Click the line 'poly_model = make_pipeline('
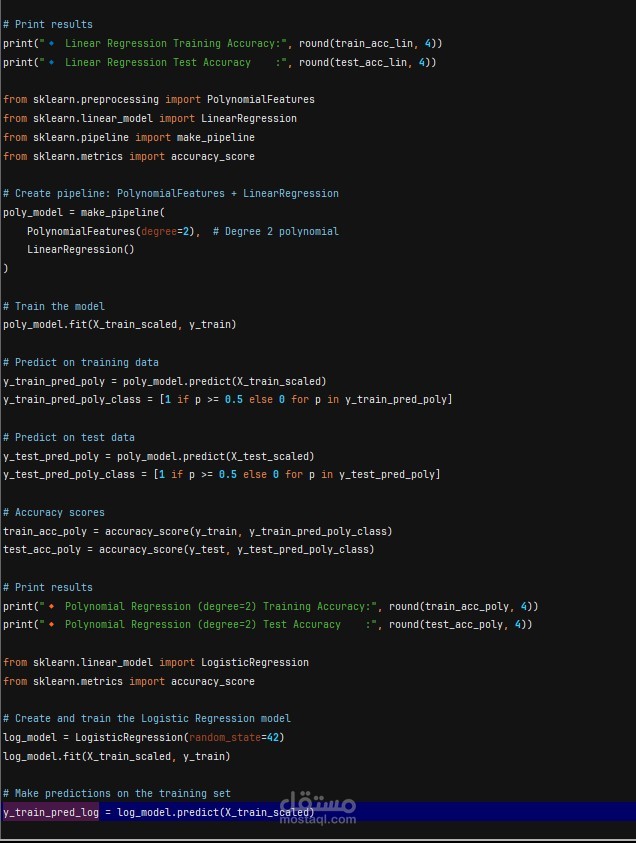636x843 pixels. click(84, 212)
